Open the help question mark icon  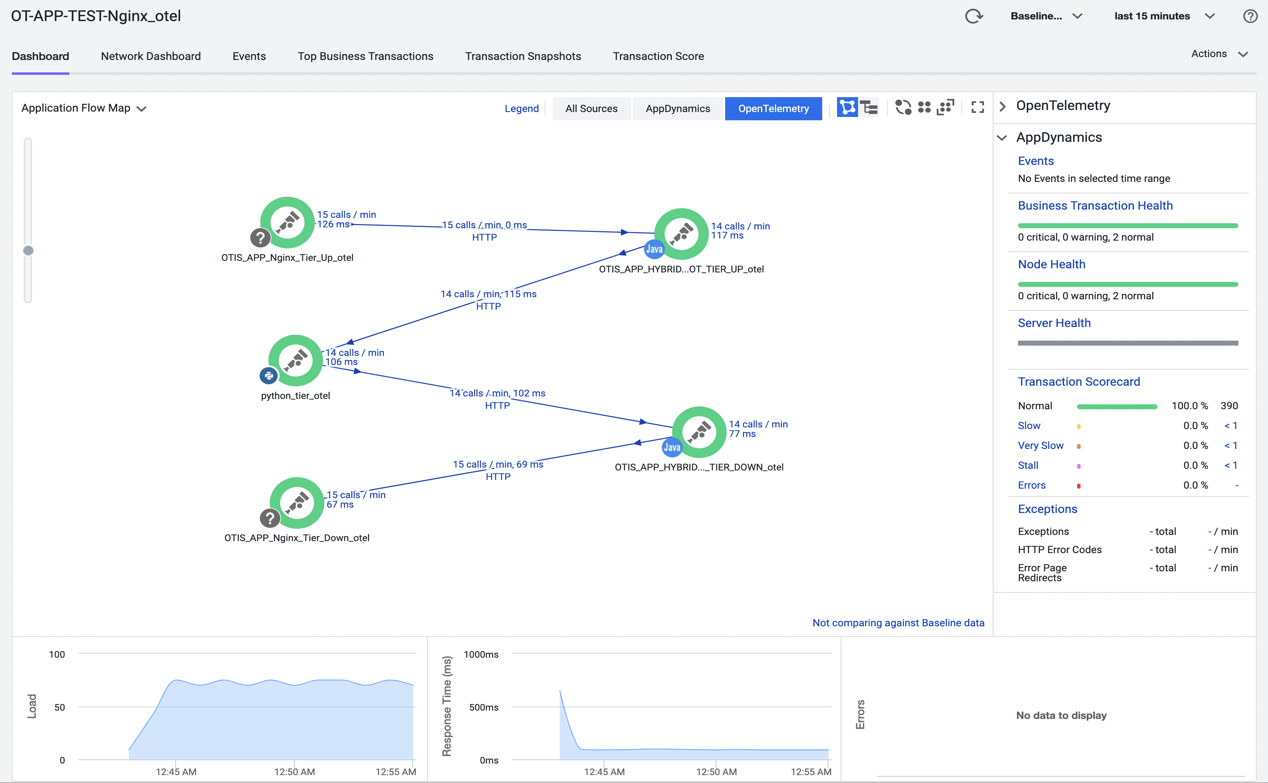coord(1250,16)
